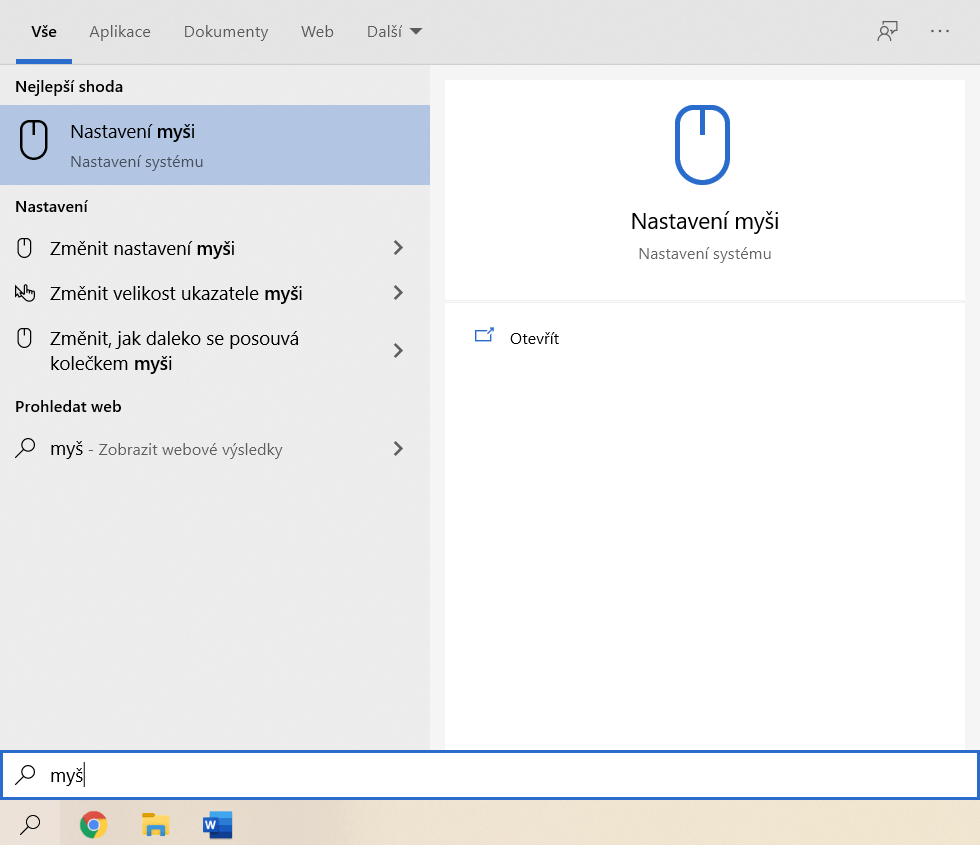Click the feedback person icon

pos(887,31)
